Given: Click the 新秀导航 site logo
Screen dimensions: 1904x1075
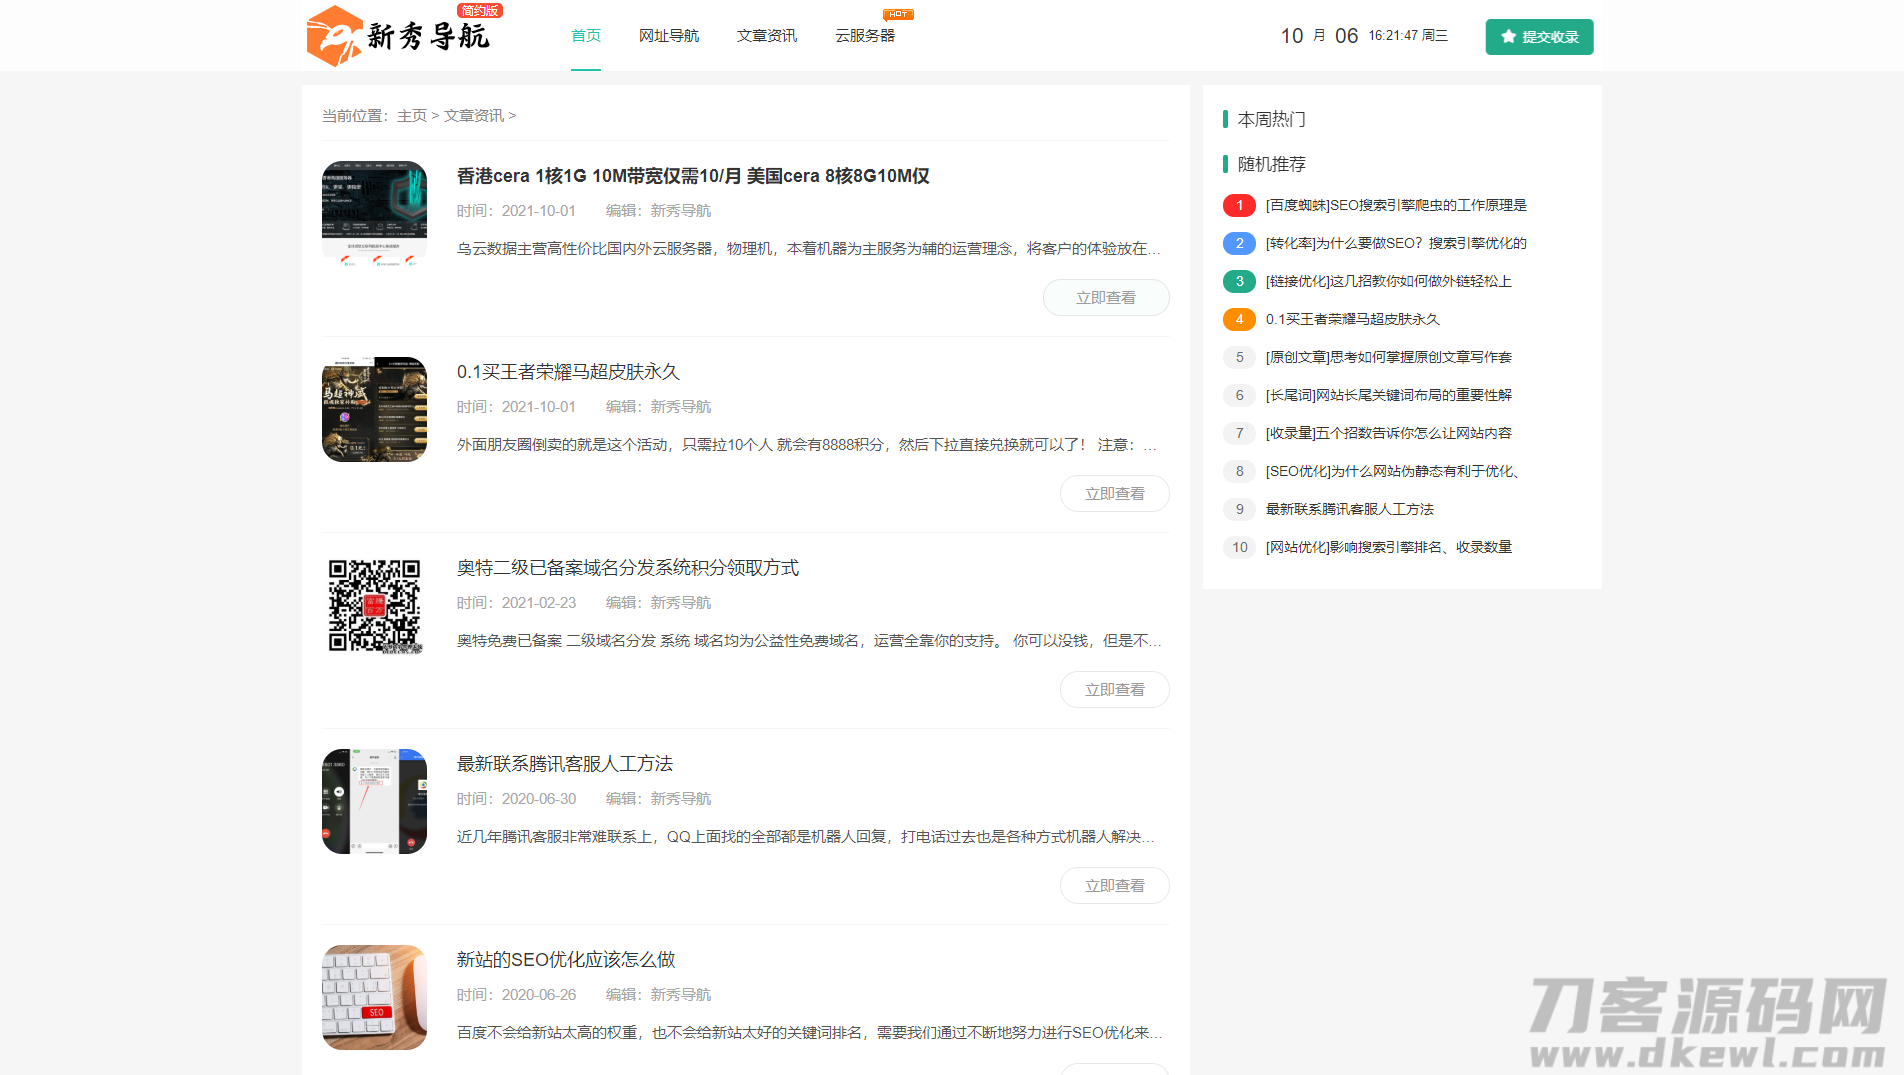Looking at the screenshot, I should pyautogui.click(x=399, y=36).
